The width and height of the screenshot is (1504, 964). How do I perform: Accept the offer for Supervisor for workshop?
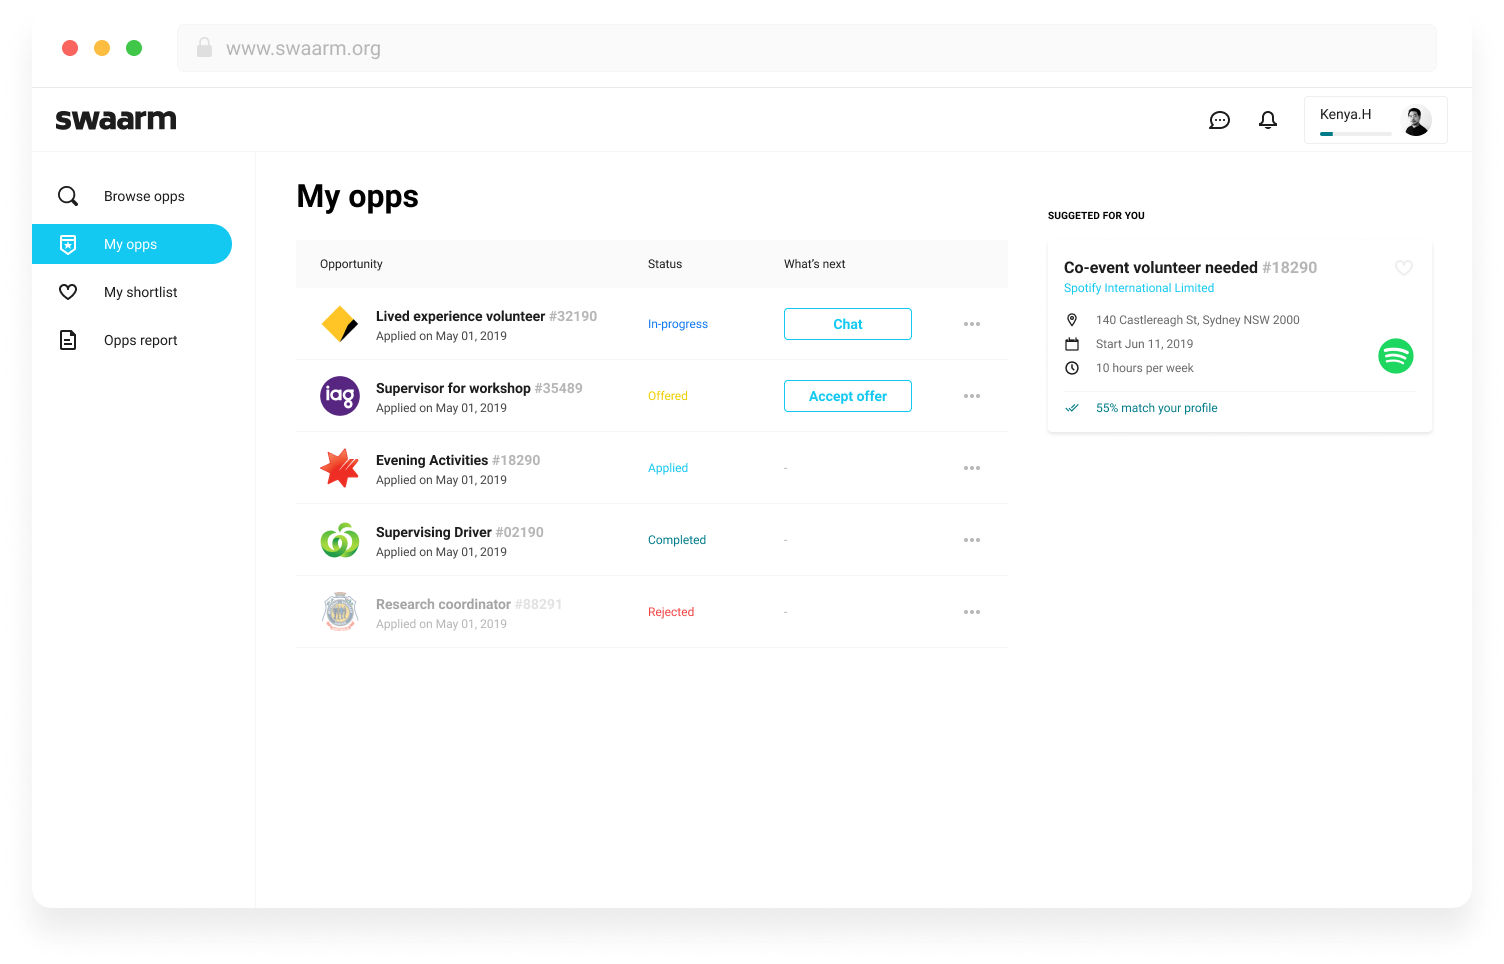tap(847, 396)
